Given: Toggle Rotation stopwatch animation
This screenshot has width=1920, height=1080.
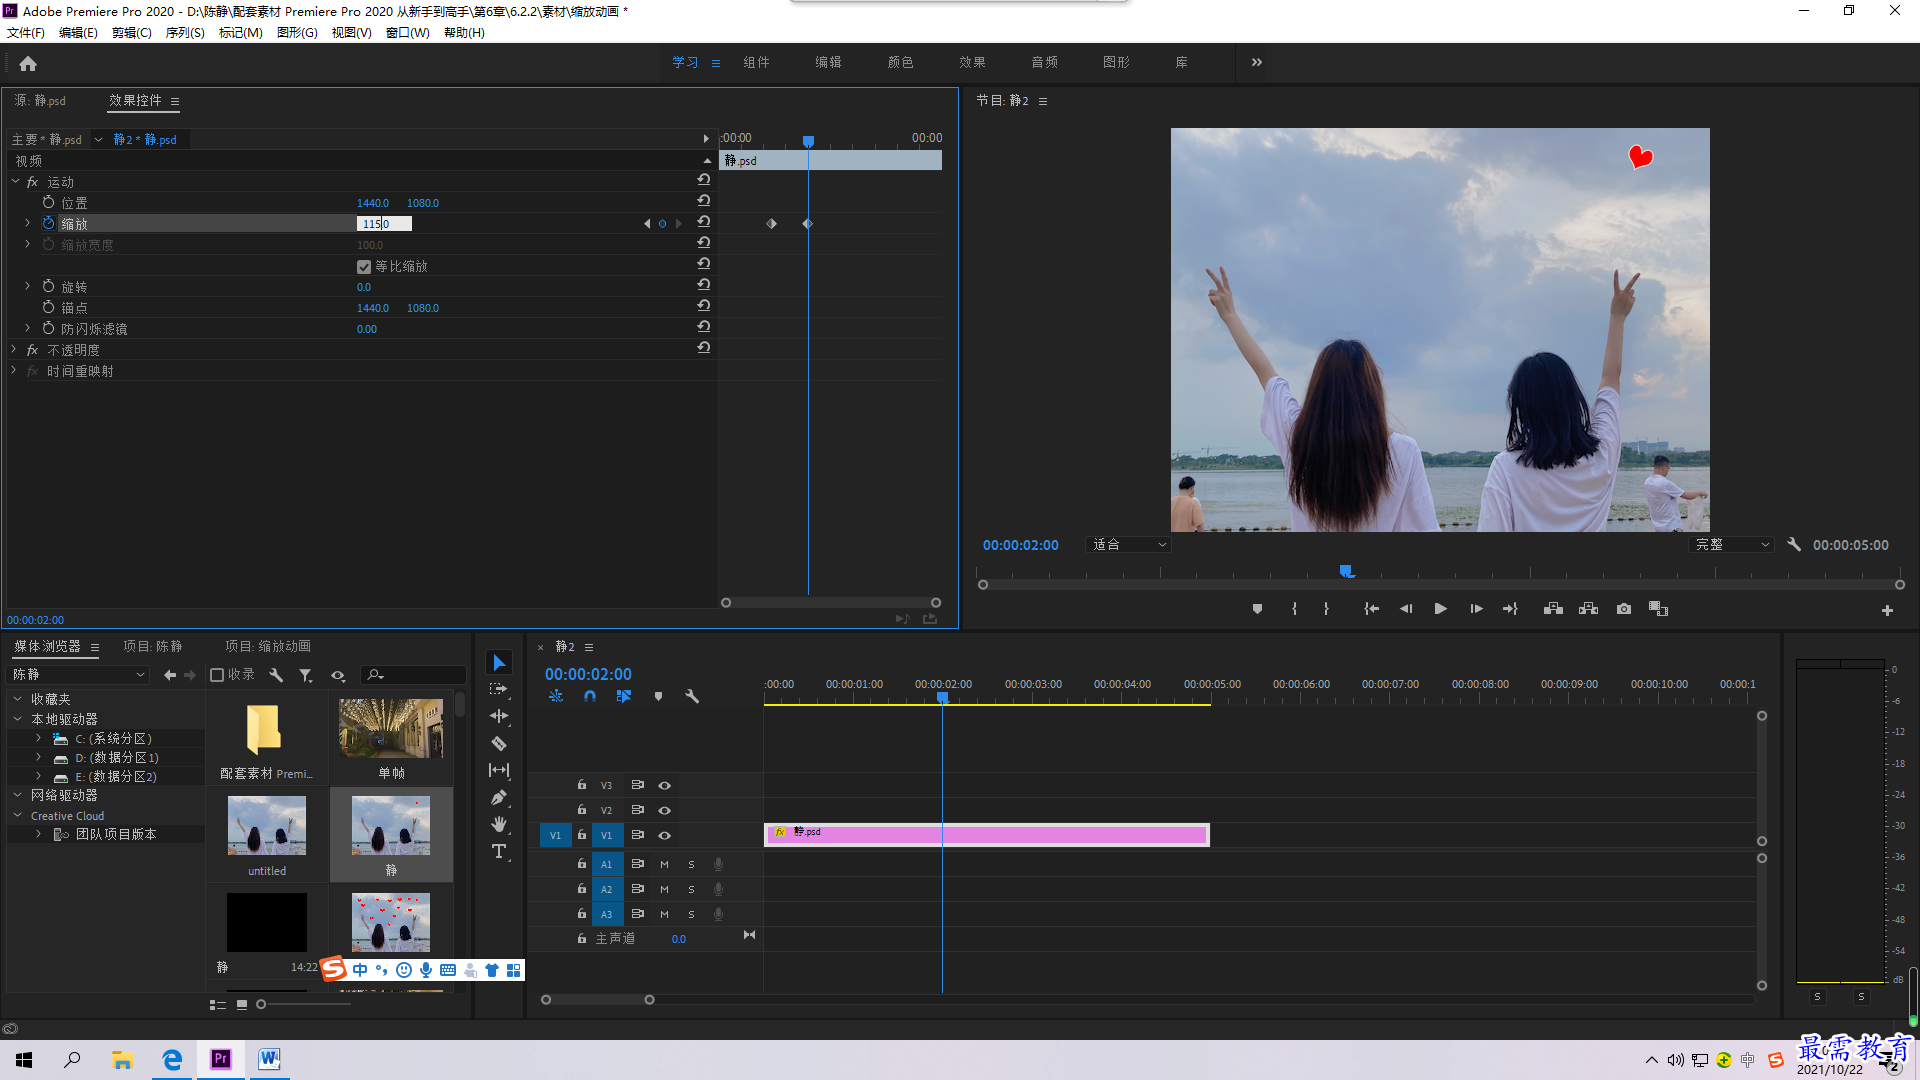Looking at the screenshot, I should tap(48, 287).
